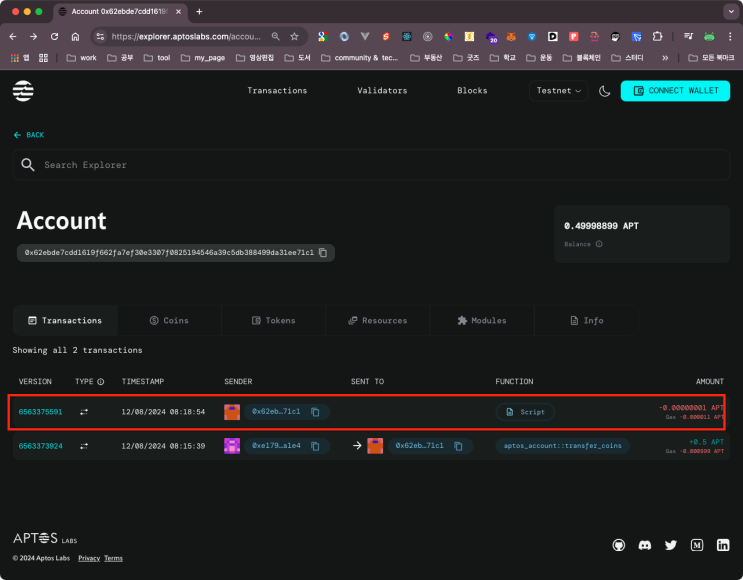743x580 pixels.
Task: Open the Blocks nav link
Action: pyautogui.click(x=472, y=91)
